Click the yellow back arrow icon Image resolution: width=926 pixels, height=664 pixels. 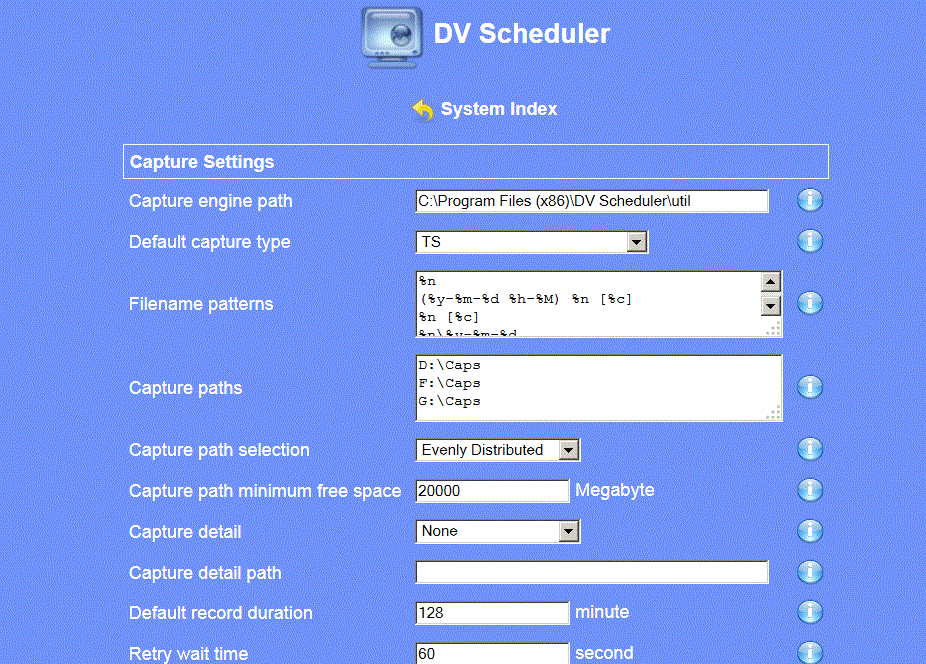click(423, 109)
